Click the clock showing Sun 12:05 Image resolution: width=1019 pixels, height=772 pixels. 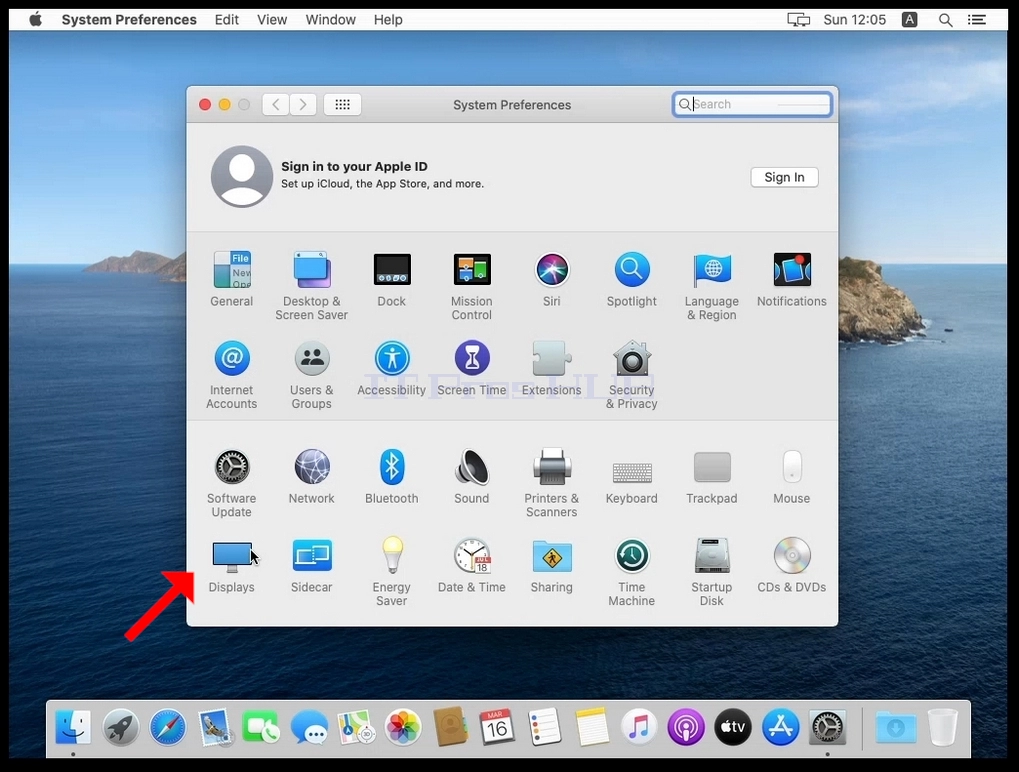pos(855,19)
